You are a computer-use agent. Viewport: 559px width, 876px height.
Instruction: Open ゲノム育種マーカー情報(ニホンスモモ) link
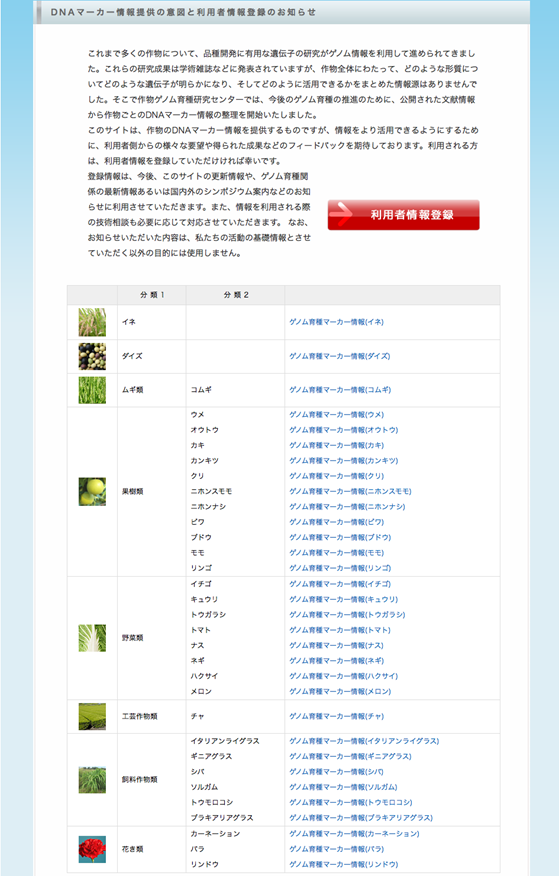click(350, 492)
